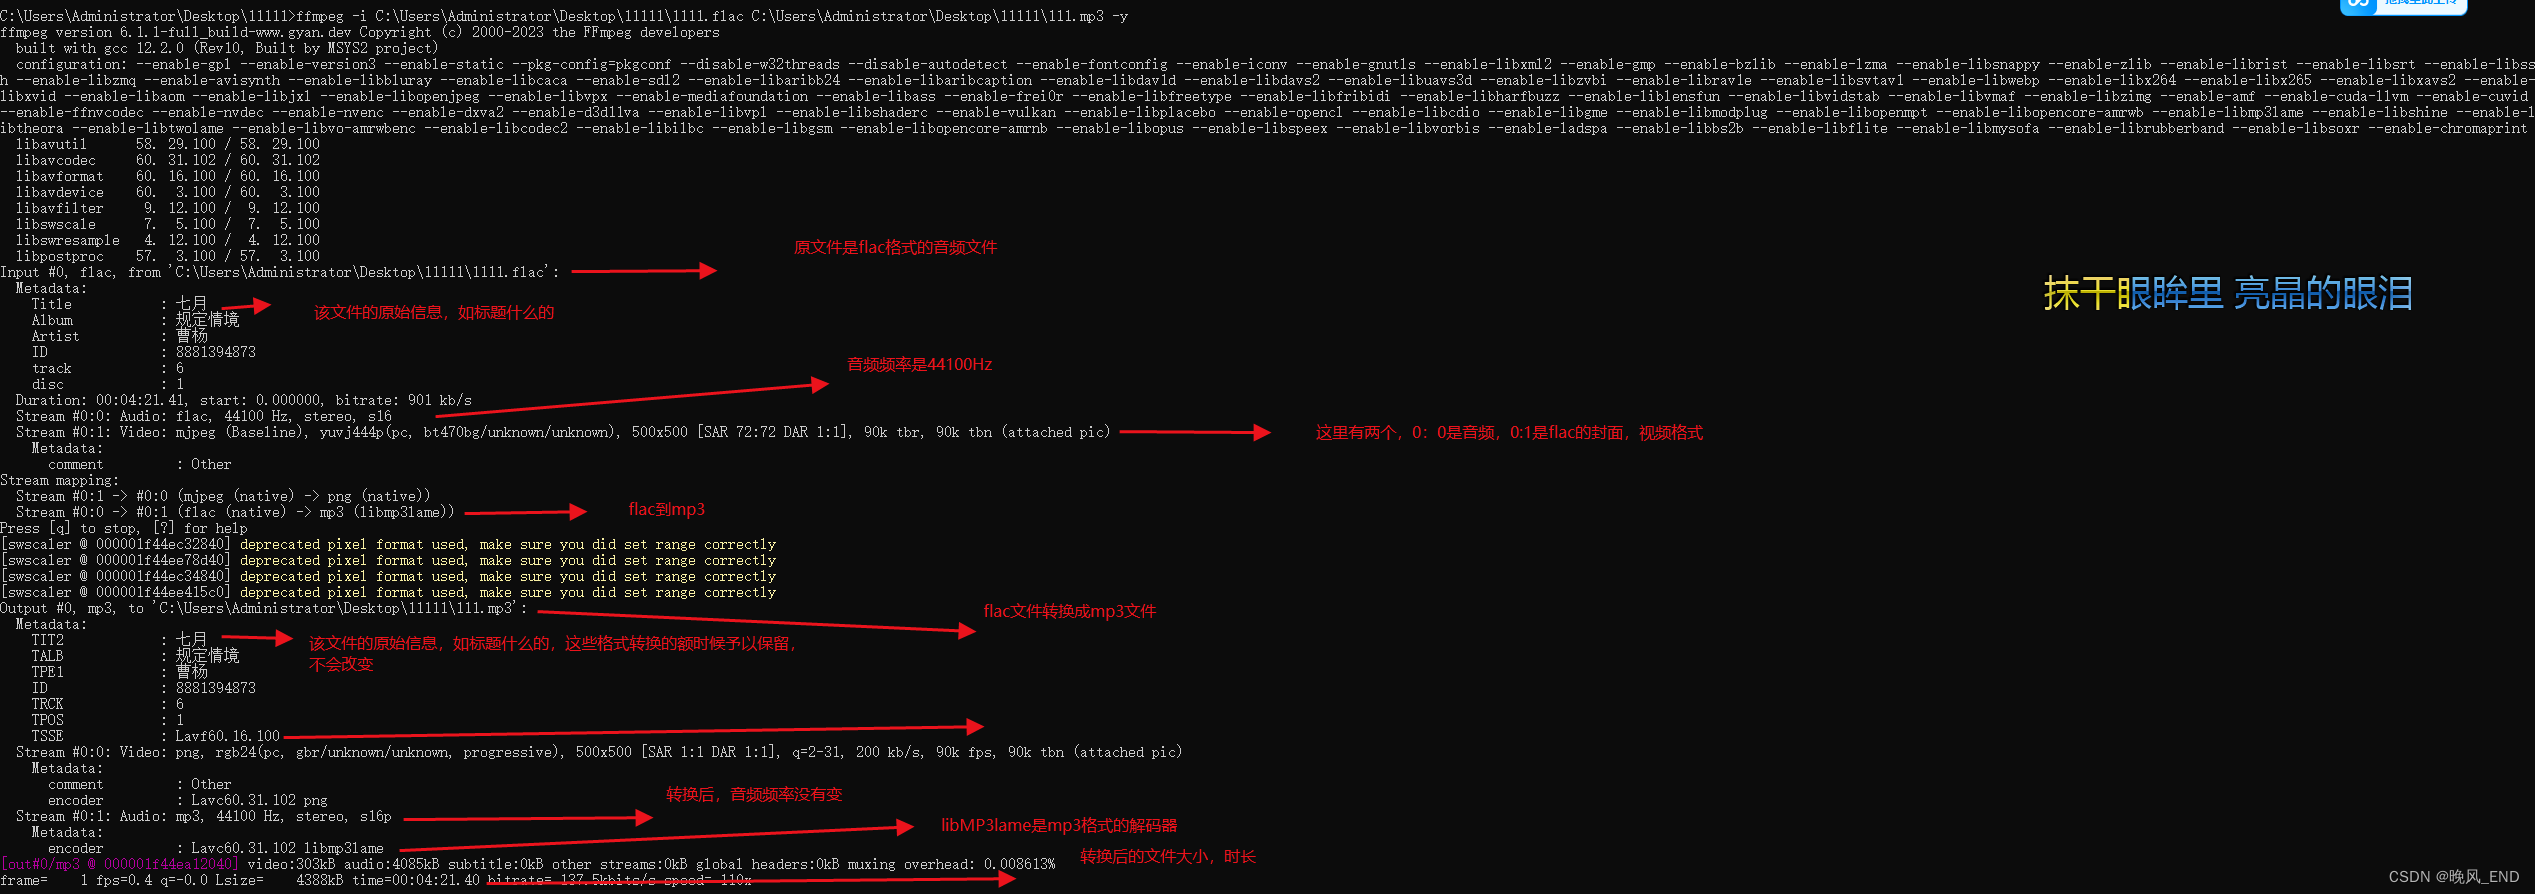Click the 'libavdevice' version row
The image size is (2535, 894).
click(168, 192)
